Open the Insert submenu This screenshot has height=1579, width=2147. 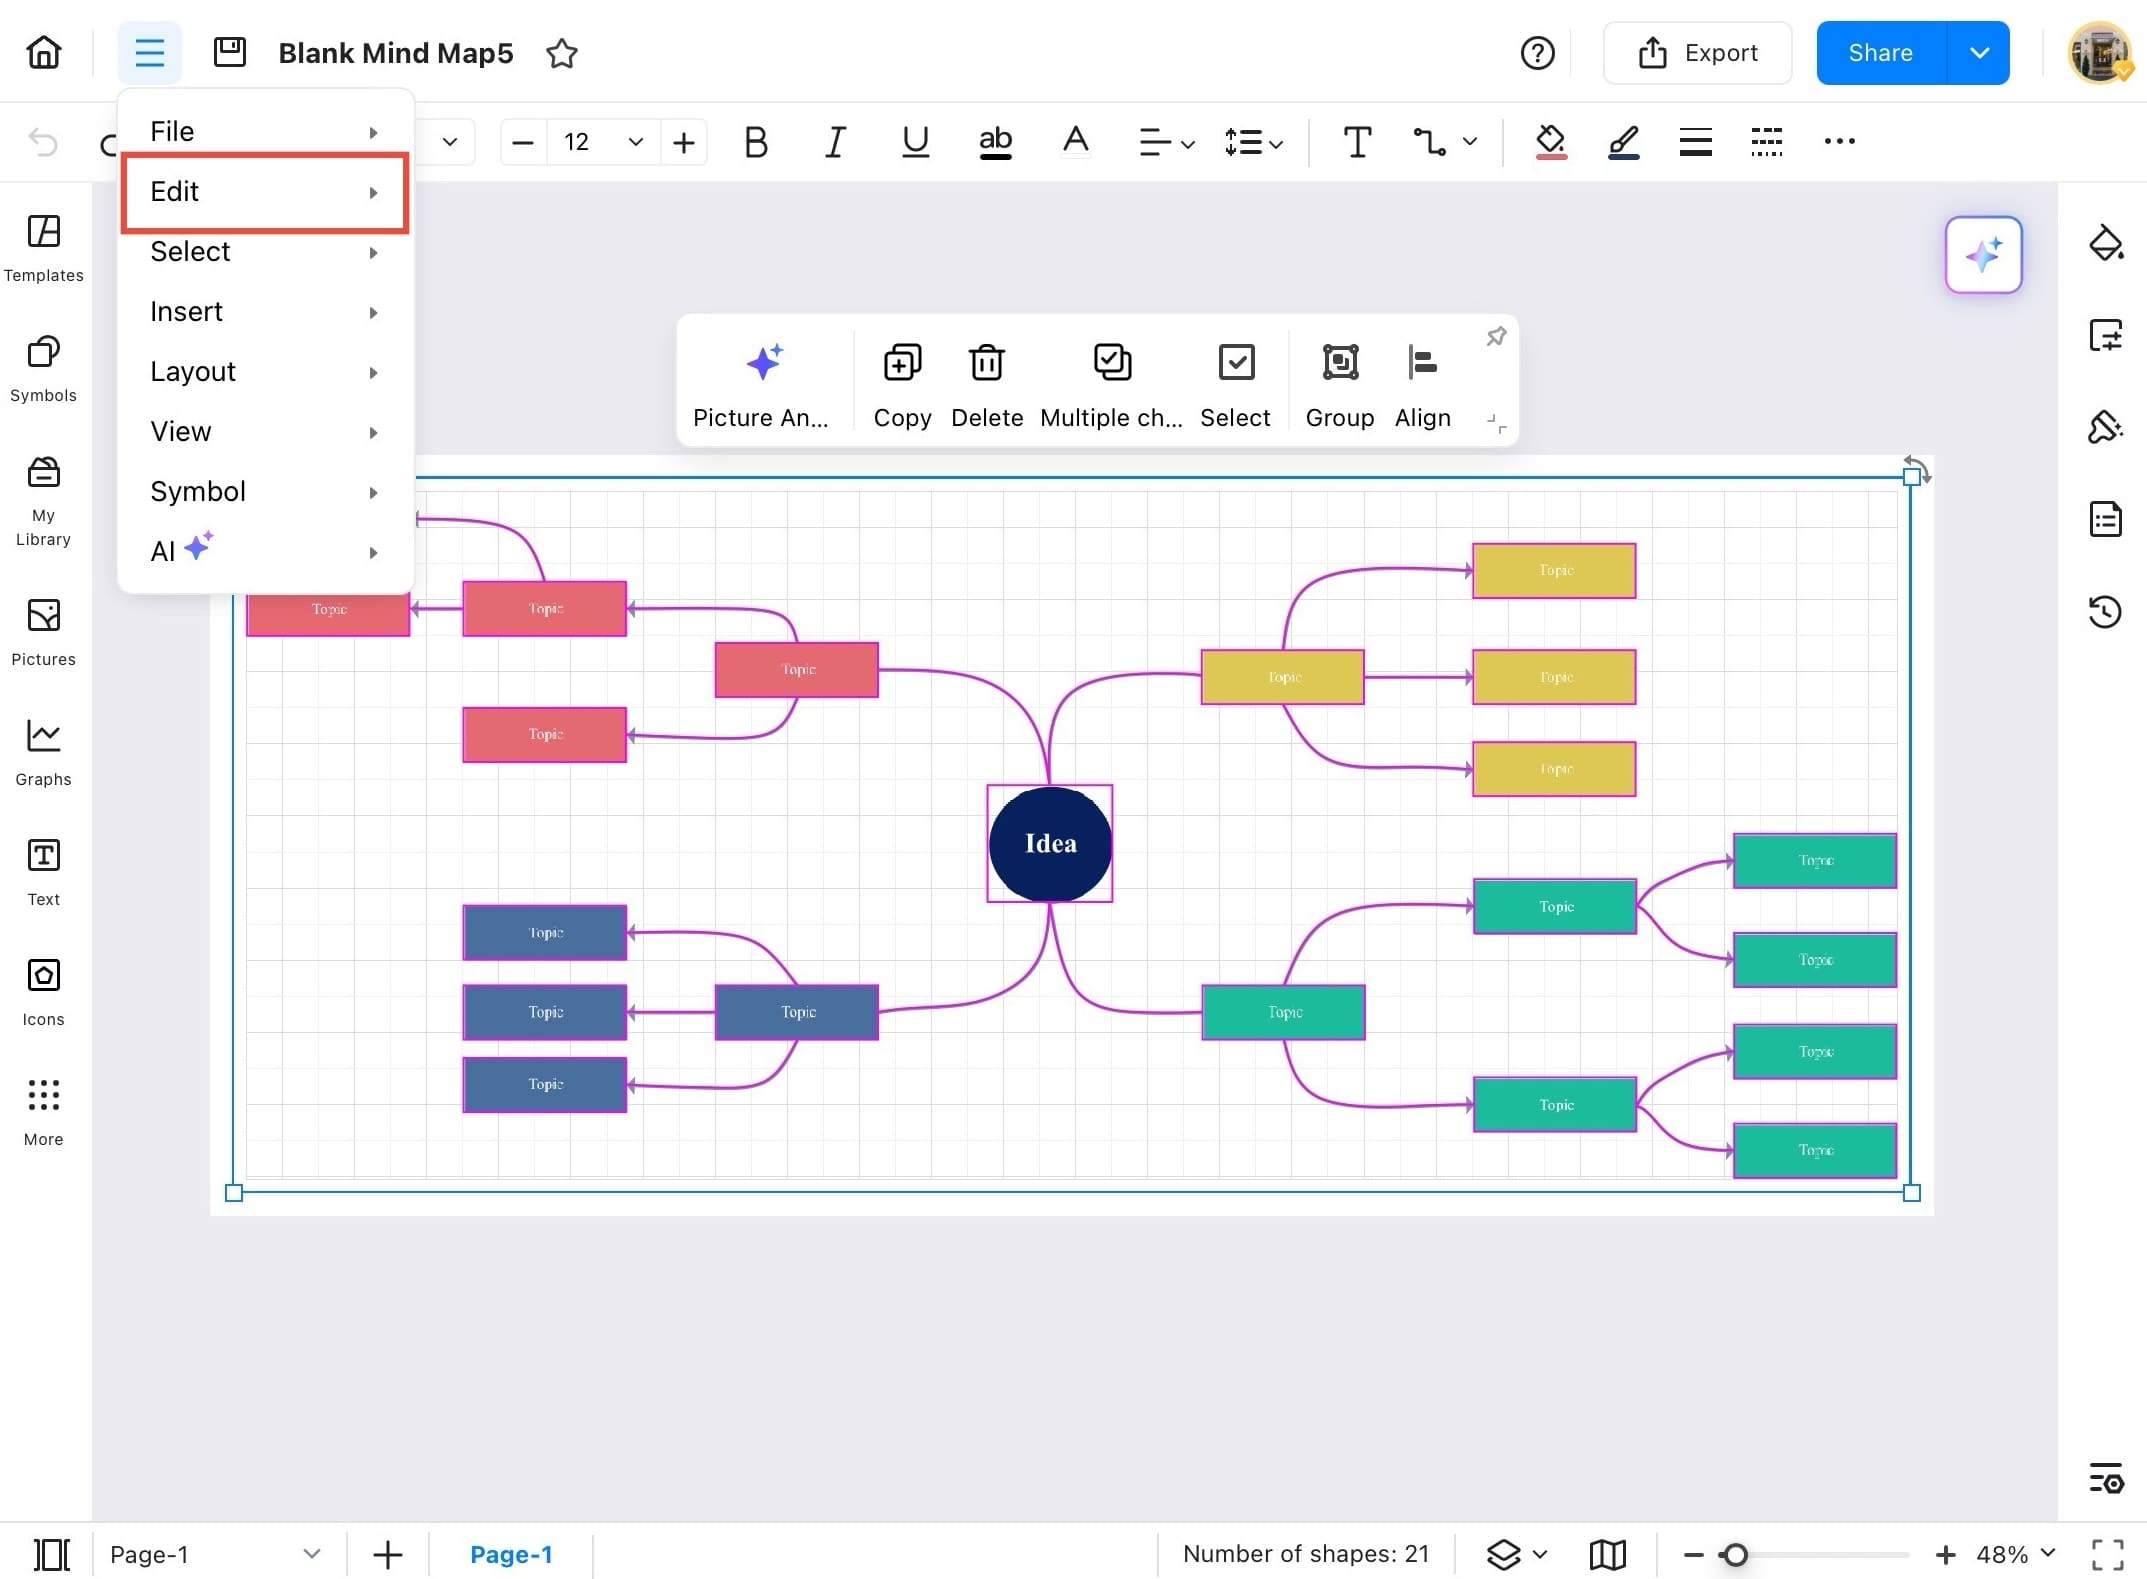pos(264,312)
